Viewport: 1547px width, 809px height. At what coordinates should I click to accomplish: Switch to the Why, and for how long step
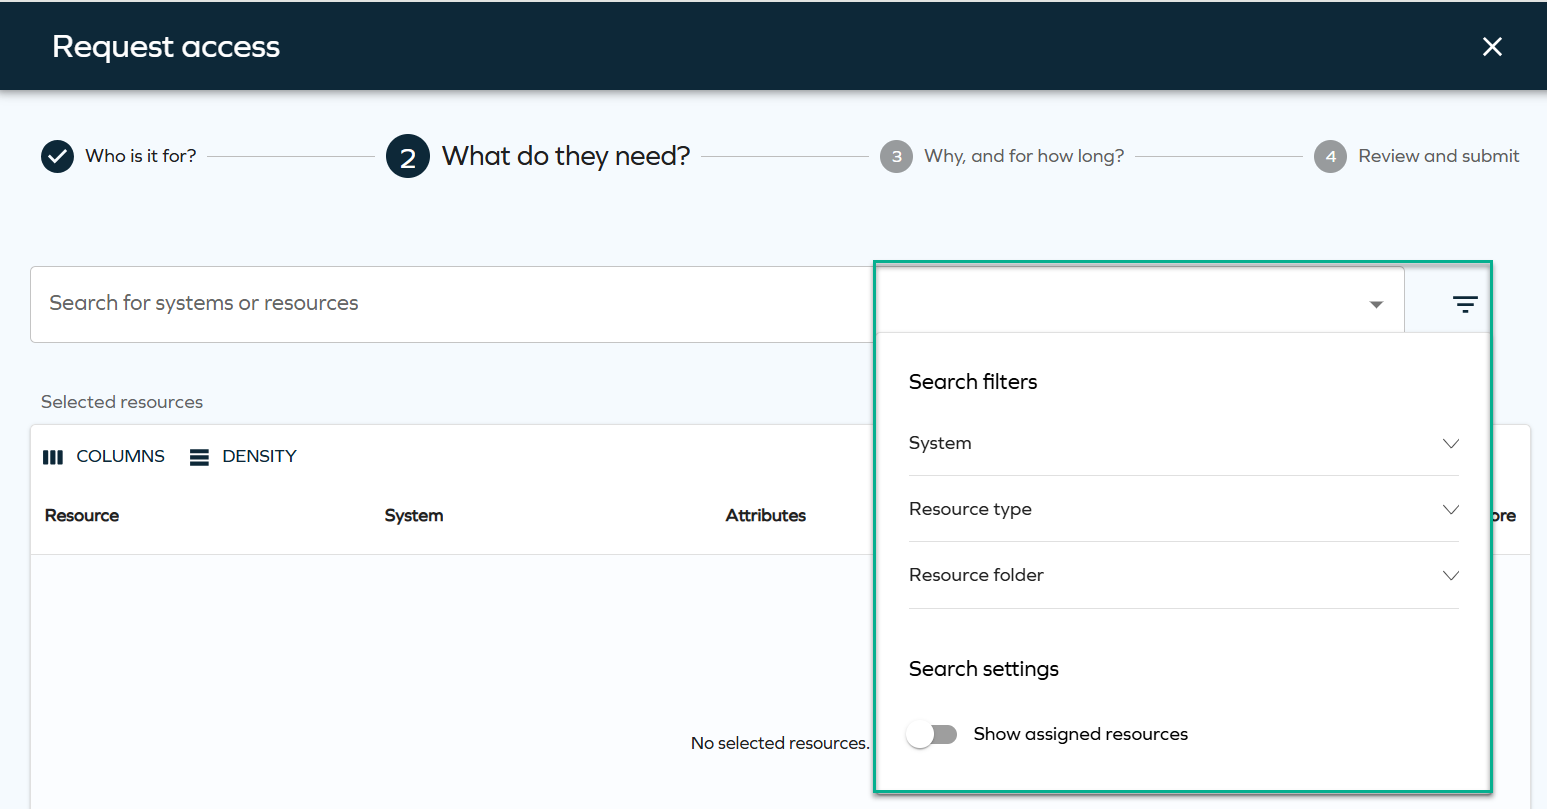pos(1023,156)
